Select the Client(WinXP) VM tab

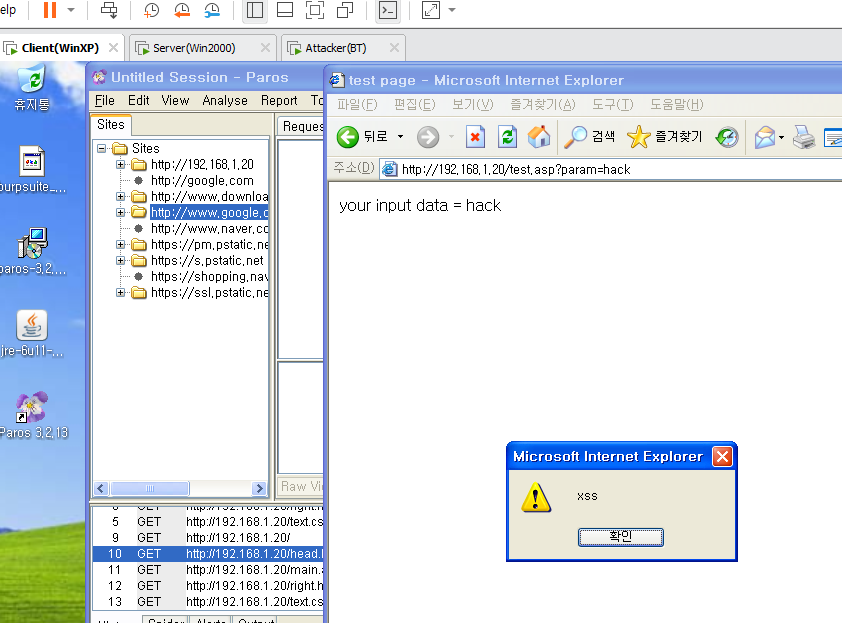coord(60,48)
